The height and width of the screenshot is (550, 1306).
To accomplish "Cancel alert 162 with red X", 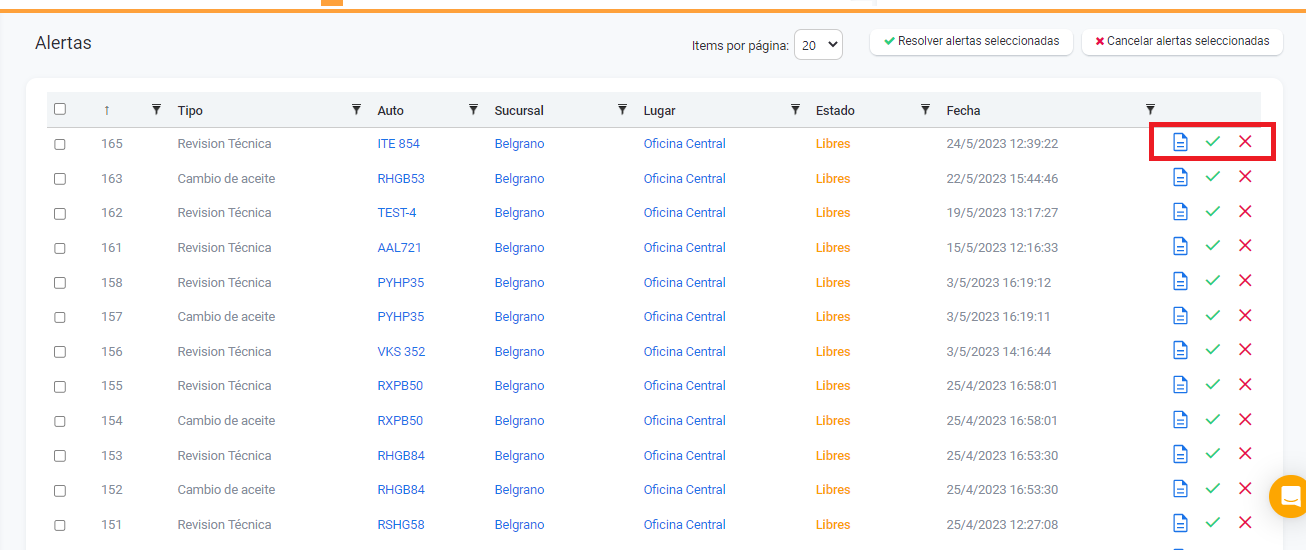I will (1245, 212).
